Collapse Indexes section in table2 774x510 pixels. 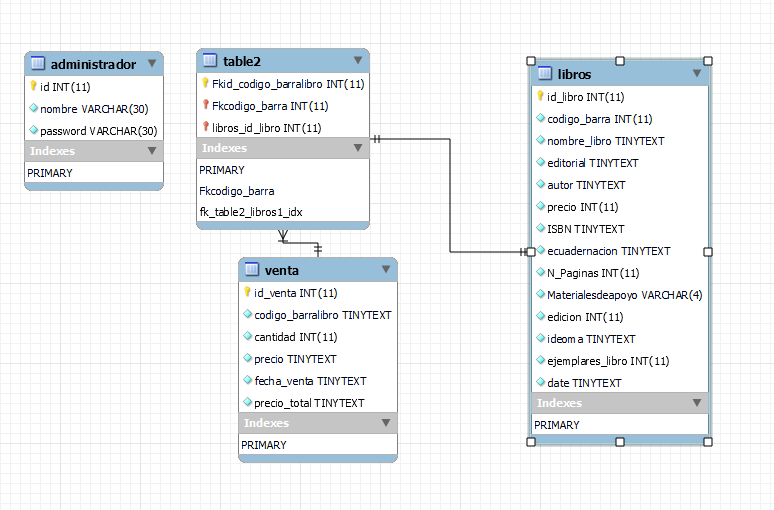358,148
